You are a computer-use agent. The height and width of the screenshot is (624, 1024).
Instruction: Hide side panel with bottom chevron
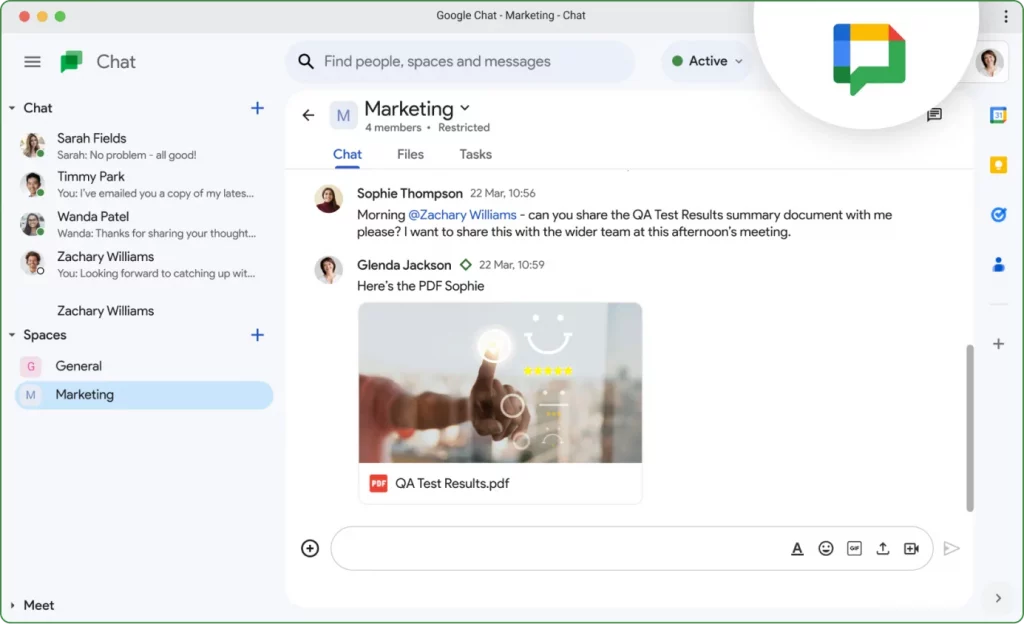pos(998,598)
